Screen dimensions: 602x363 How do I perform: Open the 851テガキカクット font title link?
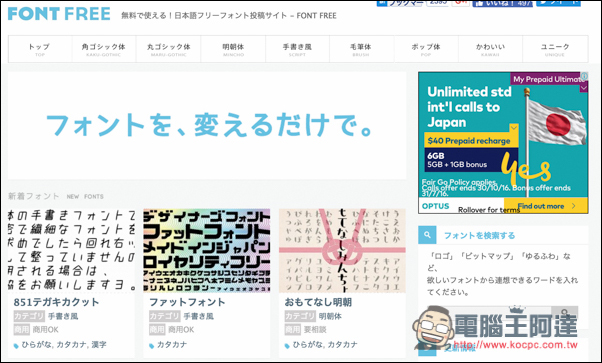point(56,302)
